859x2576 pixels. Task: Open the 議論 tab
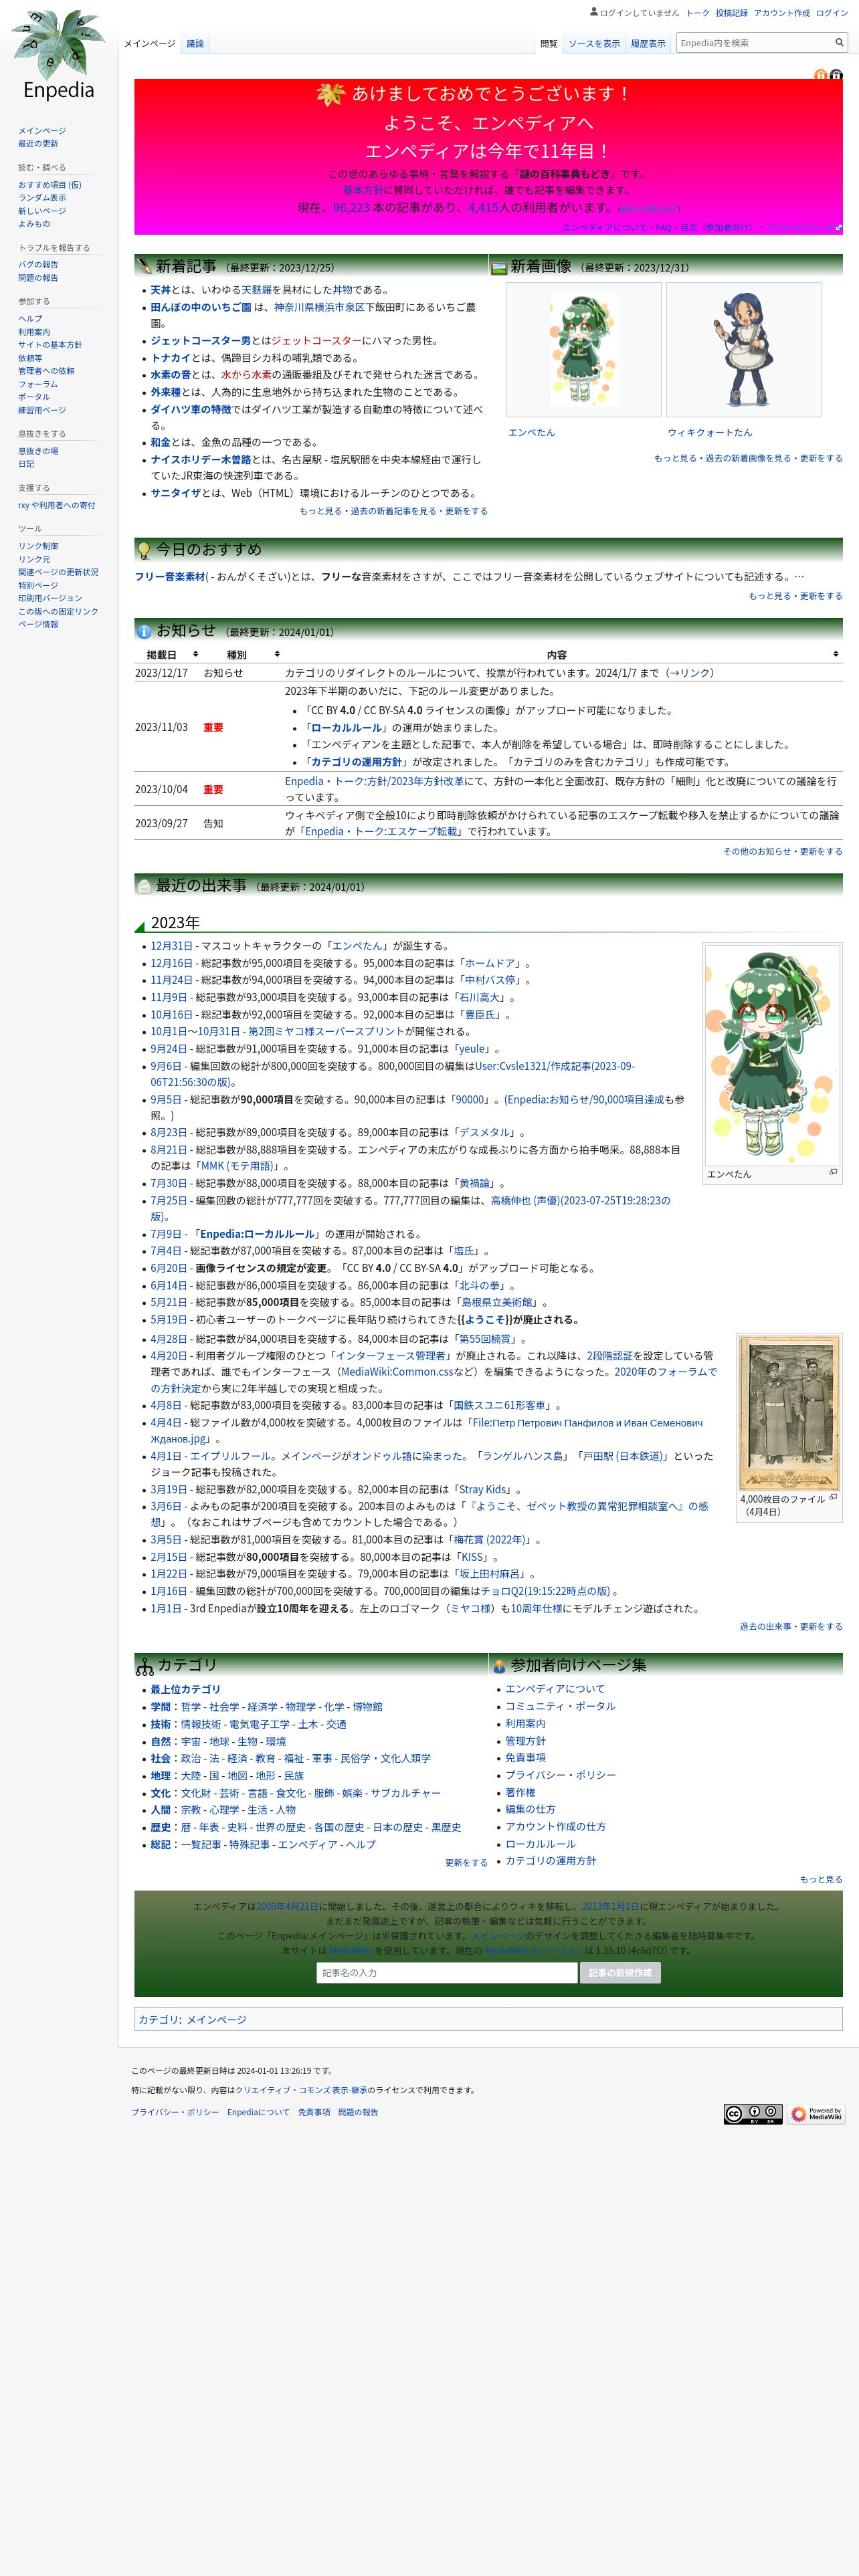[195, 44]
